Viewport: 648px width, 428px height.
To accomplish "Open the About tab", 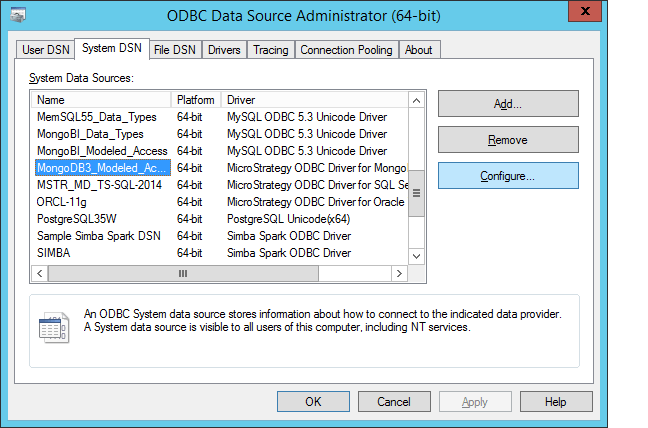I will click(x=419, y=50).
